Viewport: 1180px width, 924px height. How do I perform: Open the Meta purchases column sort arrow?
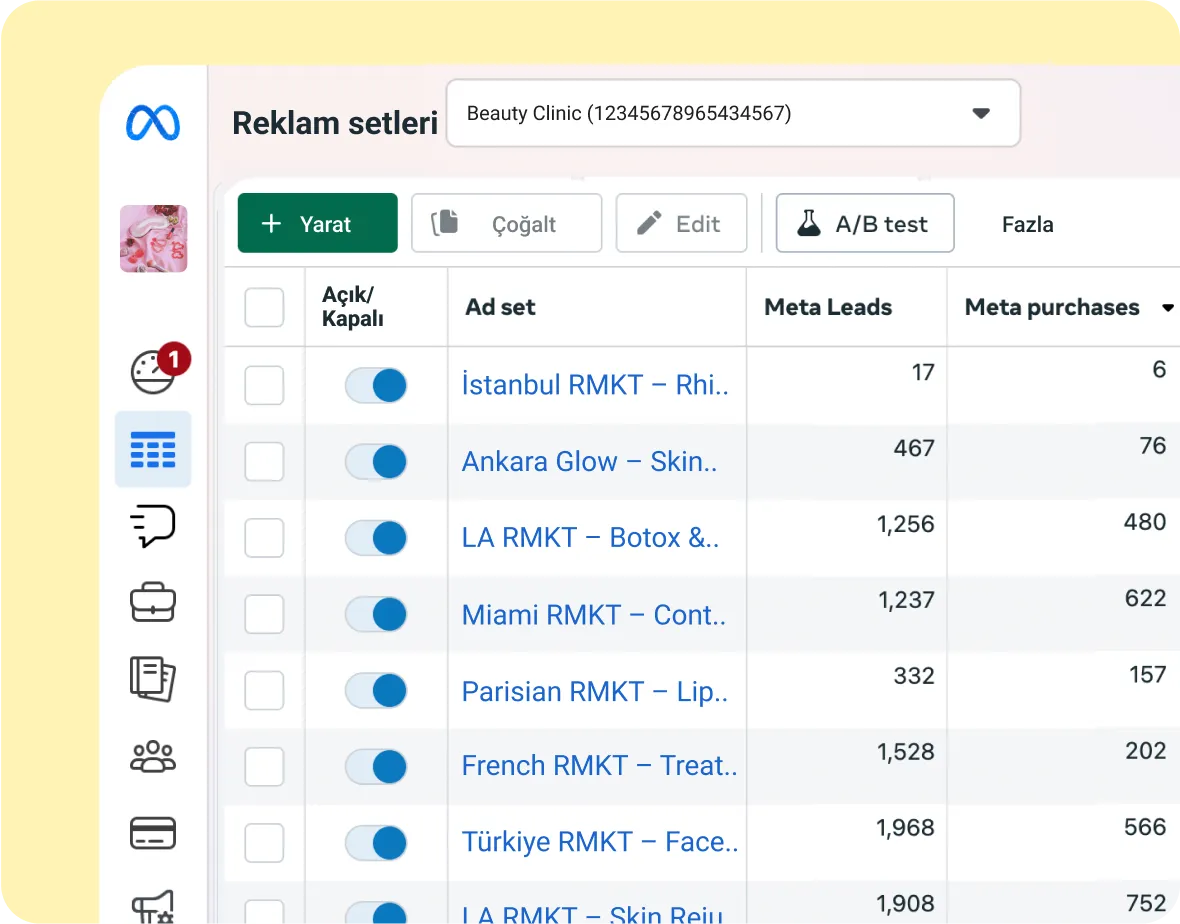[1166, 308]
